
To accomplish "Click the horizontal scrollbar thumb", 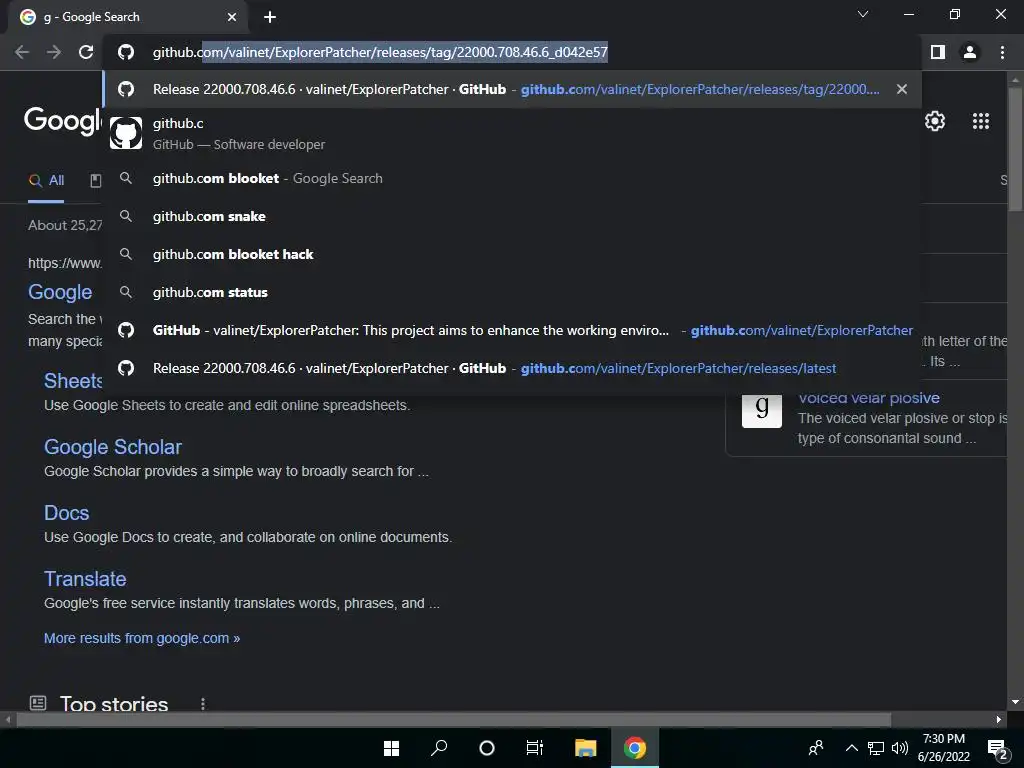I will (453, 720).
